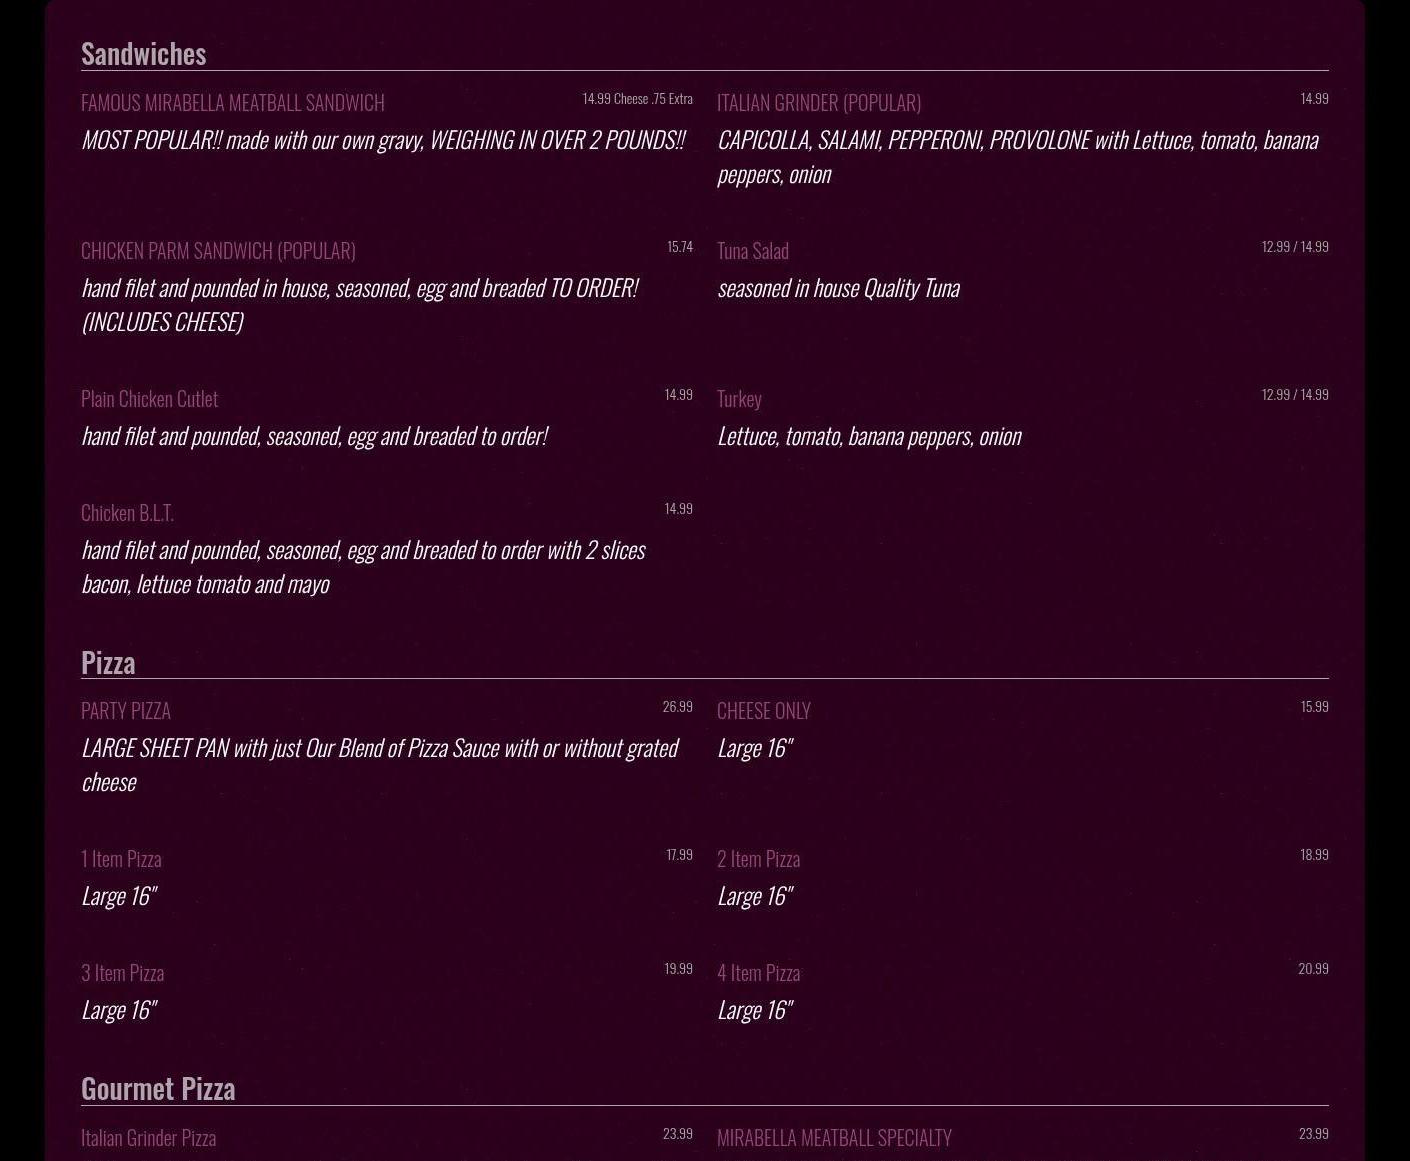Select the 1 Item Pizza entry
The width and height of the screenshot is (1410, 1161).
pyautogui.click(x=121, y=859)
